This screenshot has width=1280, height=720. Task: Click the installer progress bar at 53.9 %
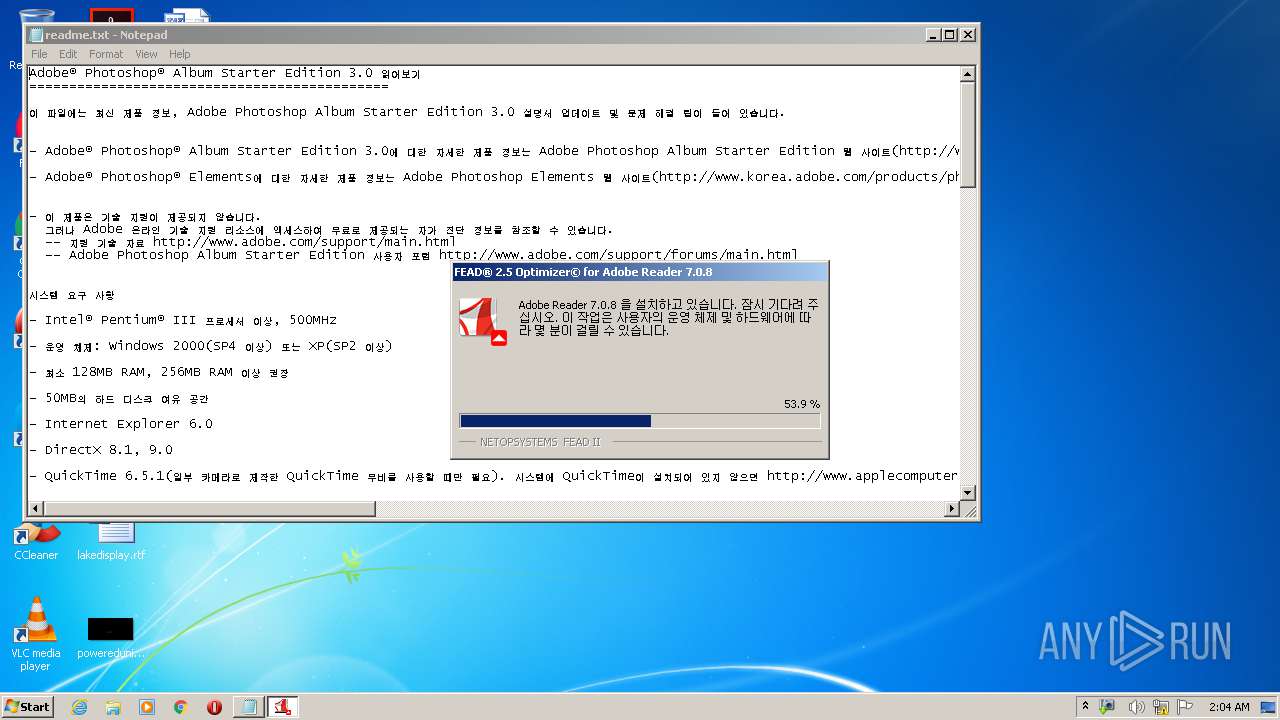pos(640,421)
